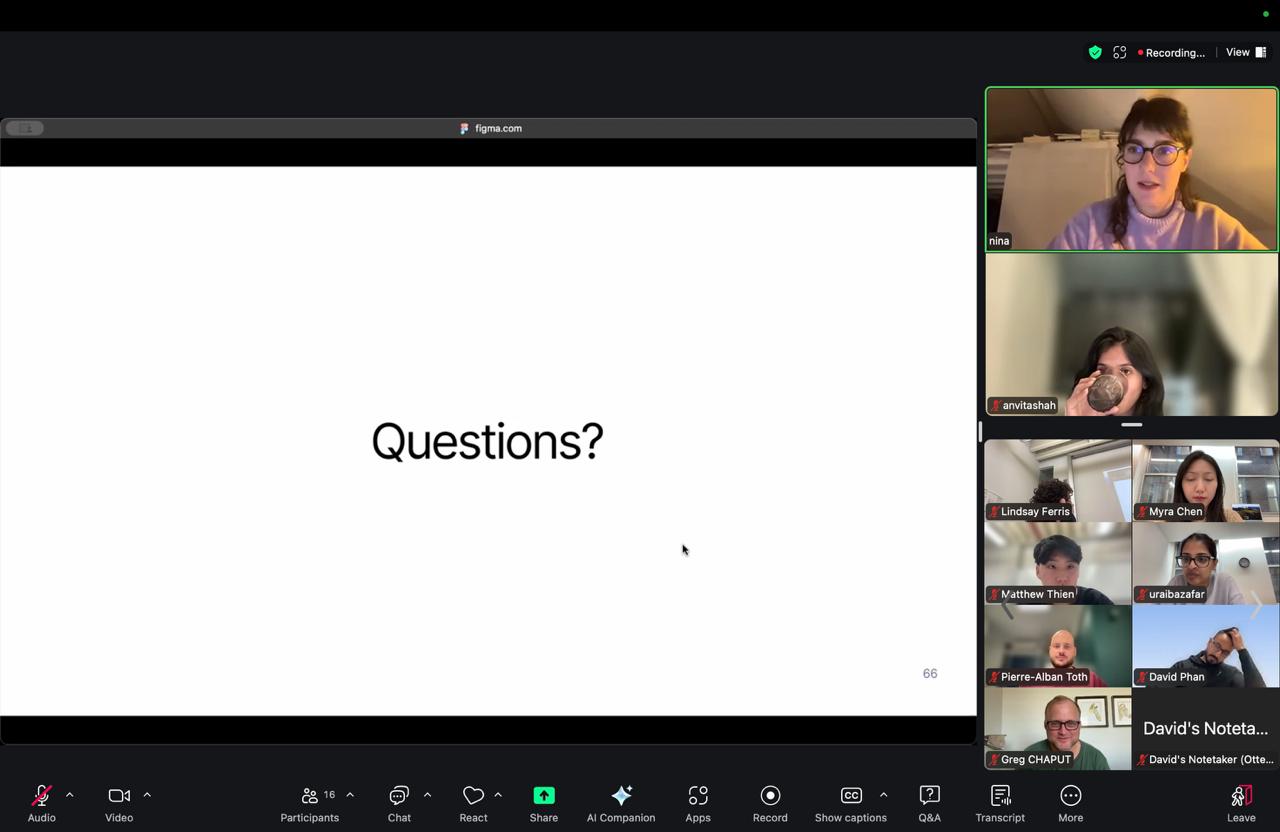
Task: Expand the caret next to Participants
Action: (x=350, y=795)
